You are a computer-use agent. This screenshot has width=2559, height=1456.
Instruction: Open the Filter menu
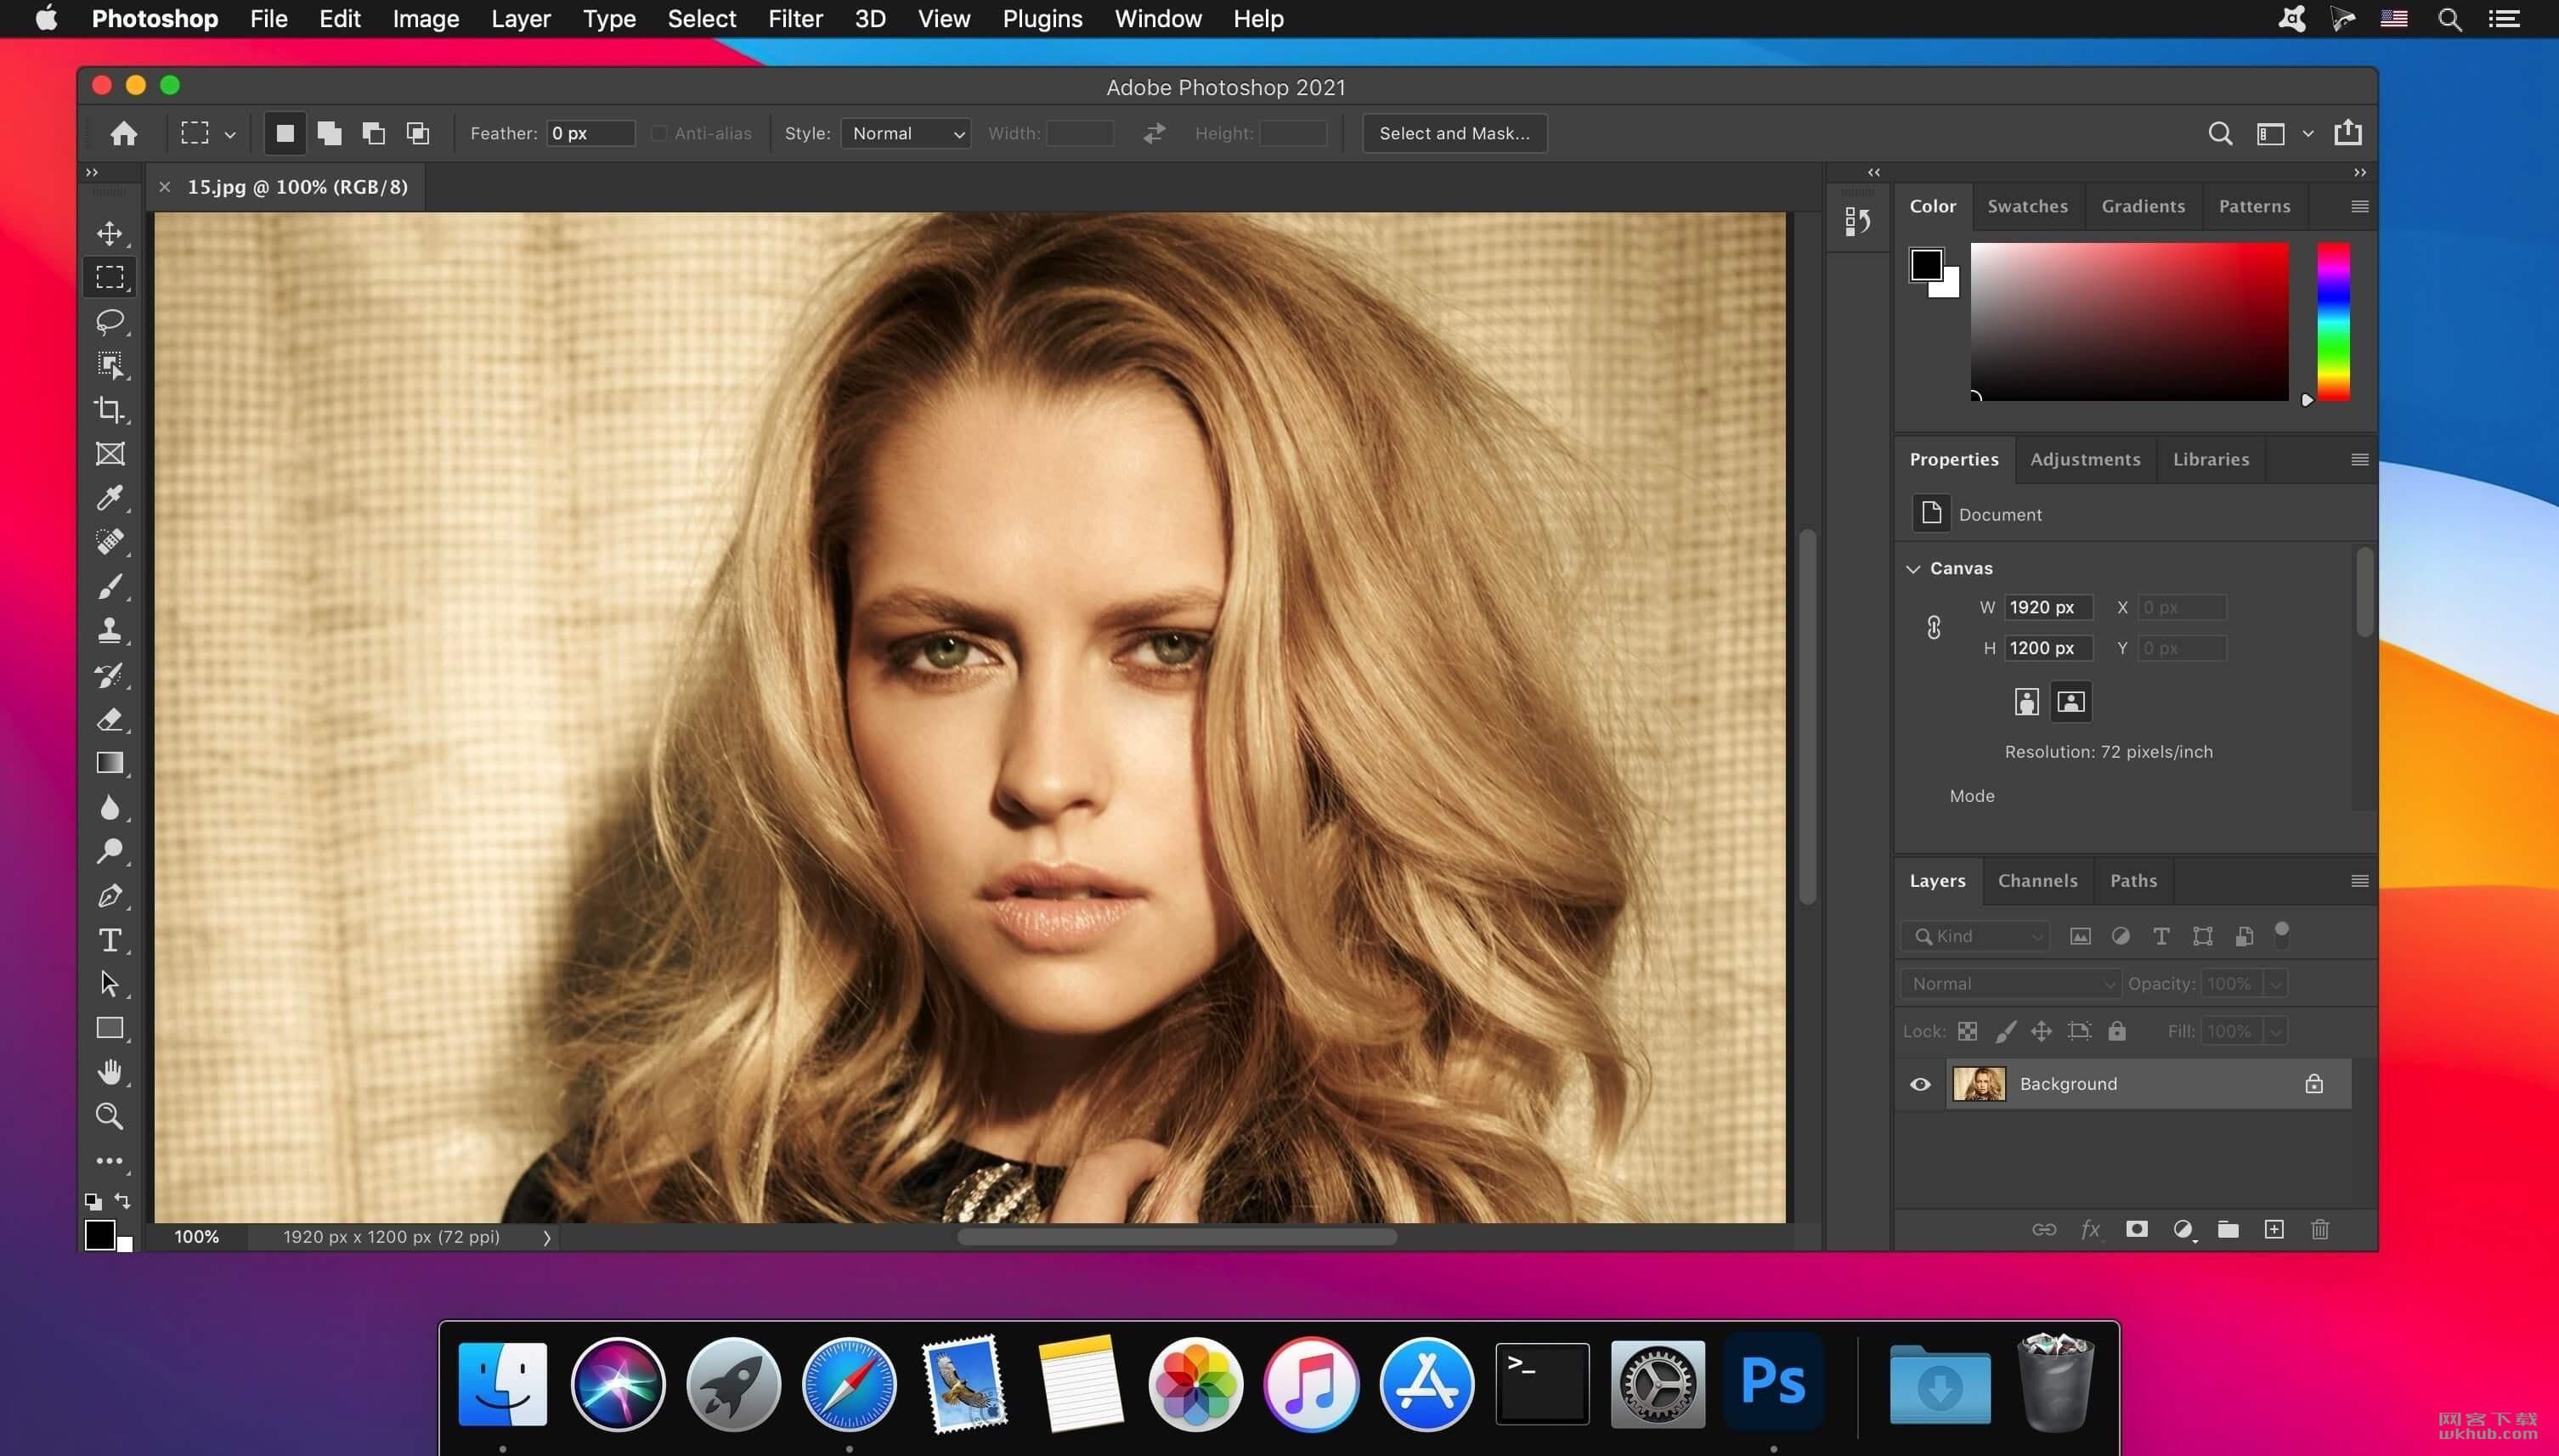tap(796, 18)
